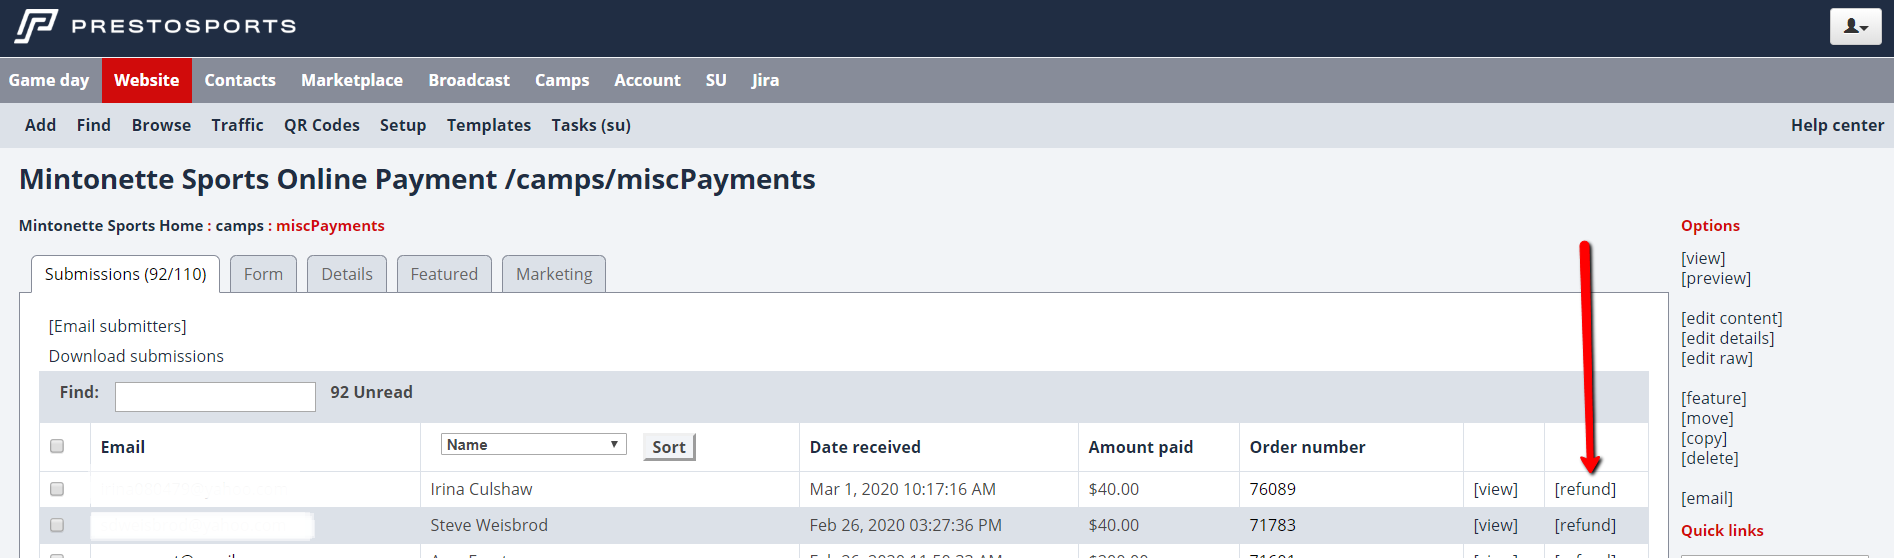
Task: Click [feature] option
Action: pos(1714,398)
